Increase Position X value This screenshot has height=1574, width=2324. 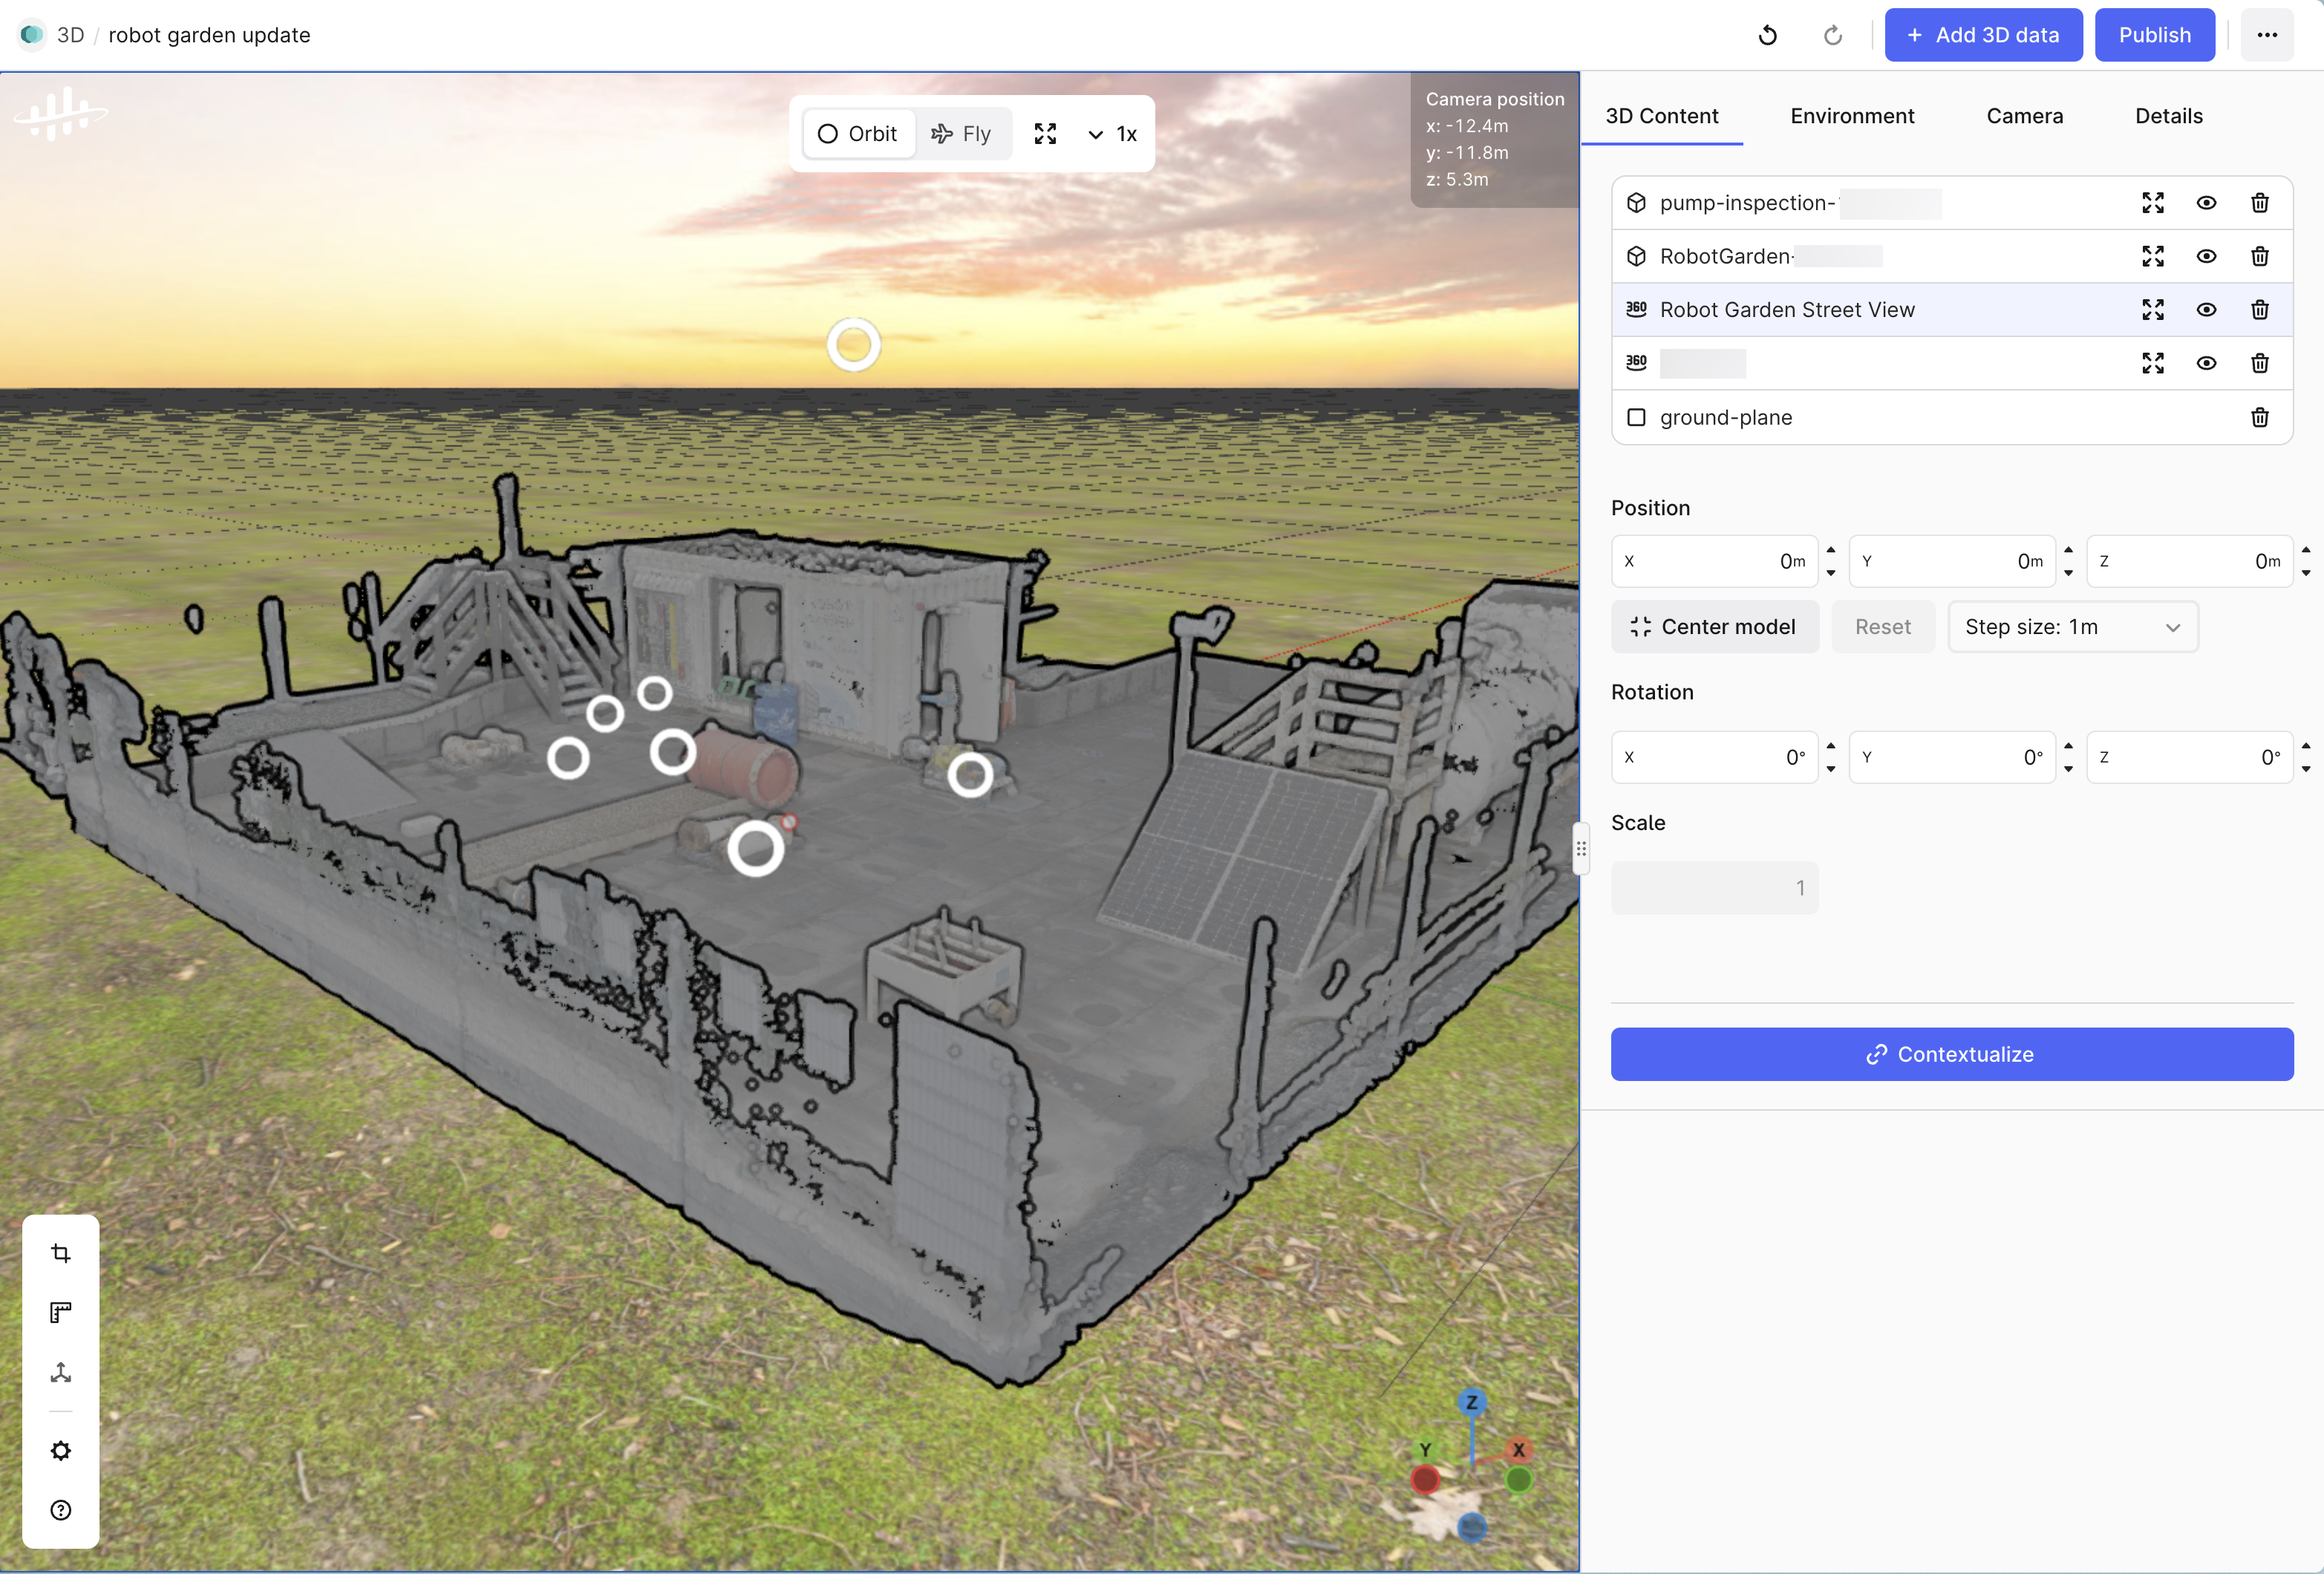(1830, 550)
